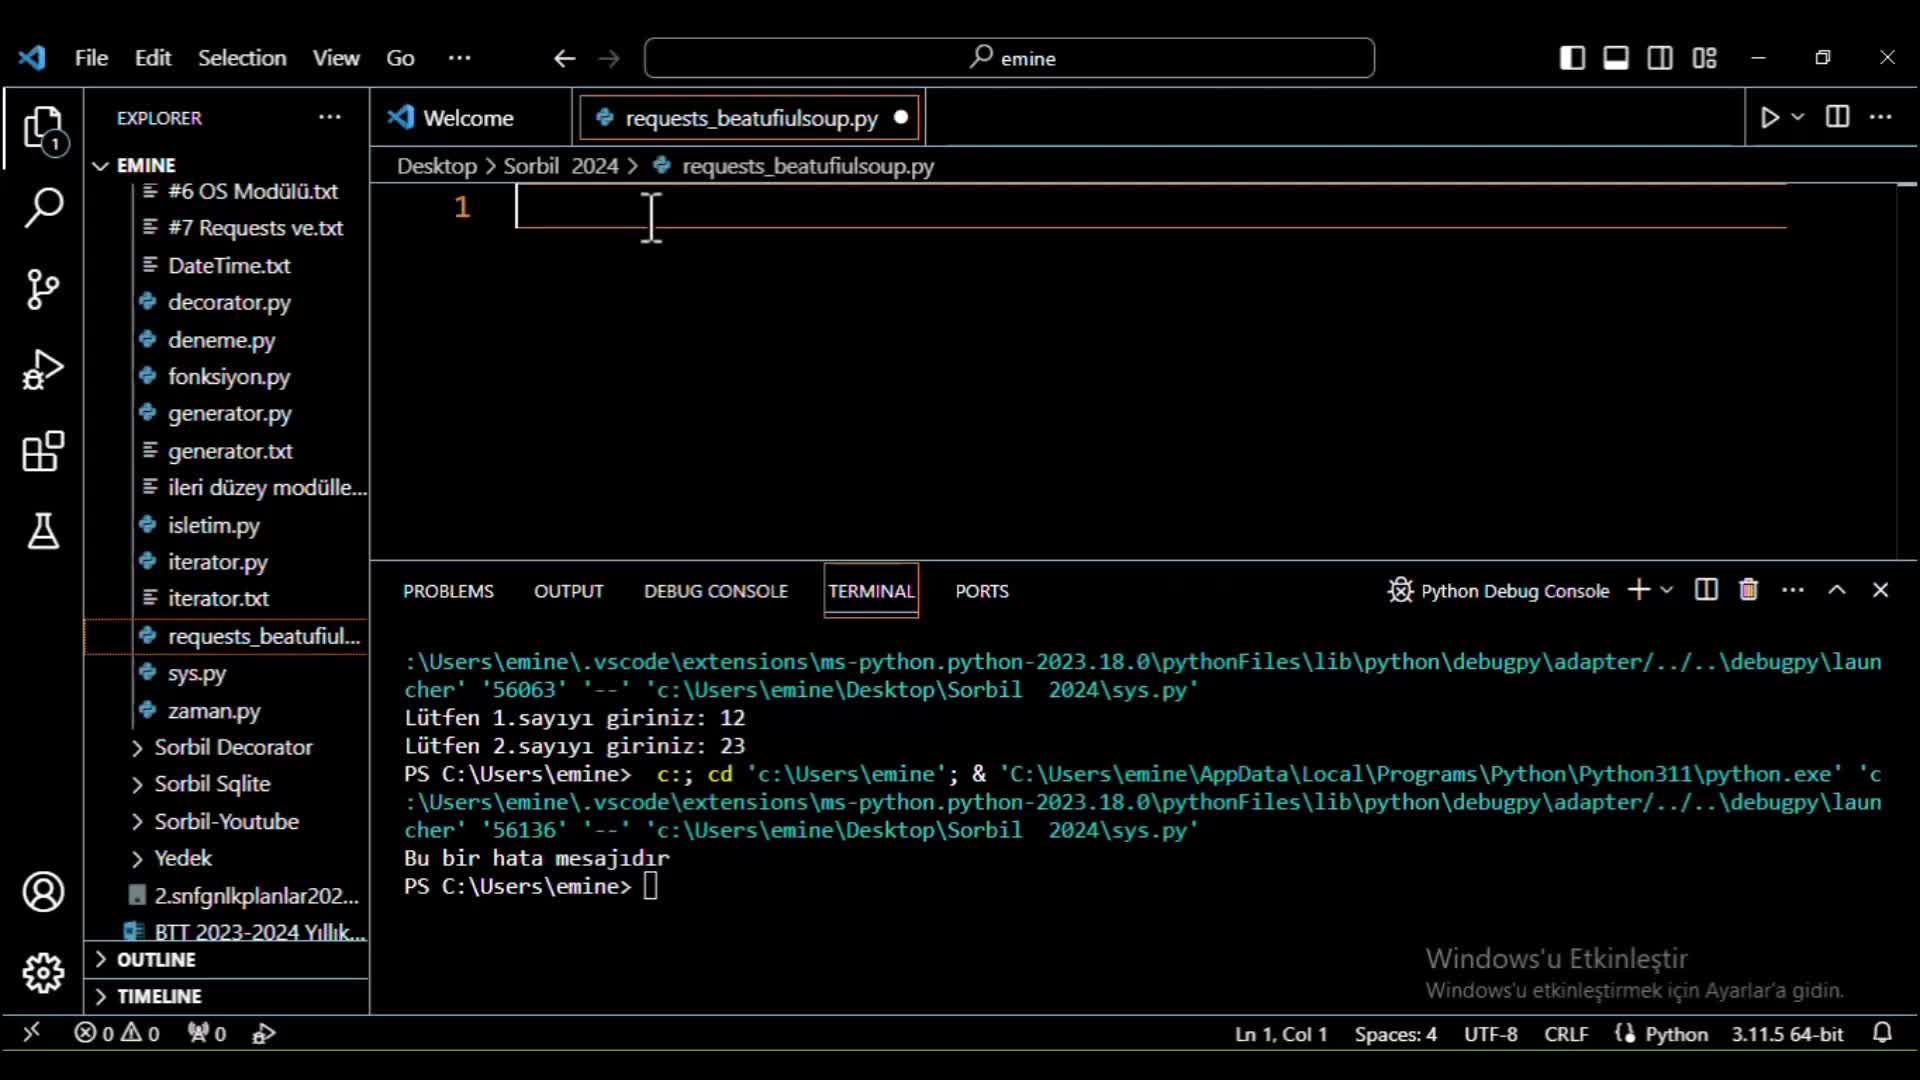Screen dimensions: 1920x1080
Task: Click the emine command center search box
Action: (1010, 58)
